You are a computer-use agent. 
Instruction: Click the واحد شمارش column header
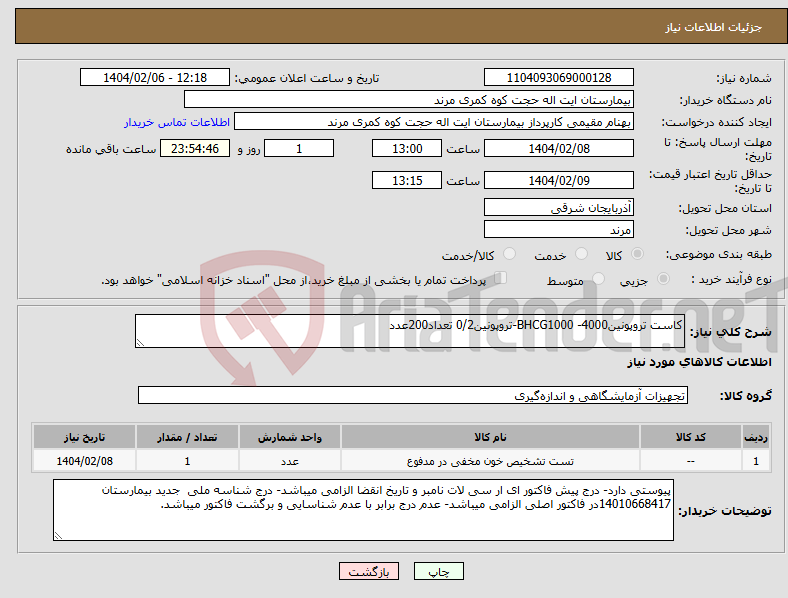pos(290,437)
